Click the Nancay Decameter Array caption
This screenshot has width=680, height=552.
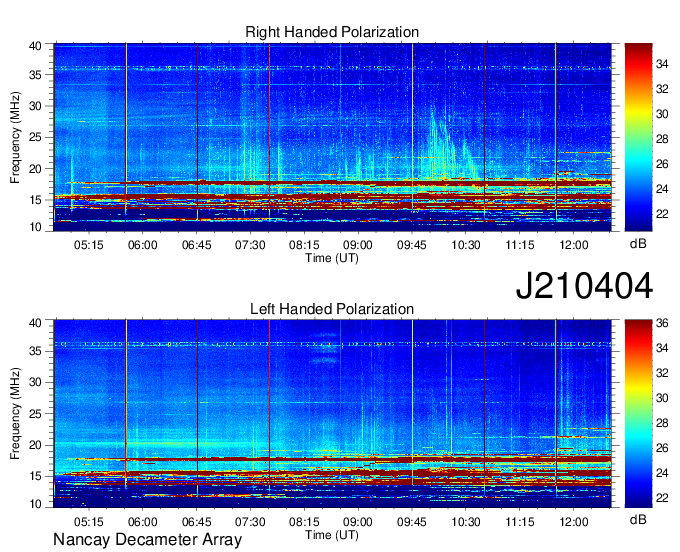(147, 540)
